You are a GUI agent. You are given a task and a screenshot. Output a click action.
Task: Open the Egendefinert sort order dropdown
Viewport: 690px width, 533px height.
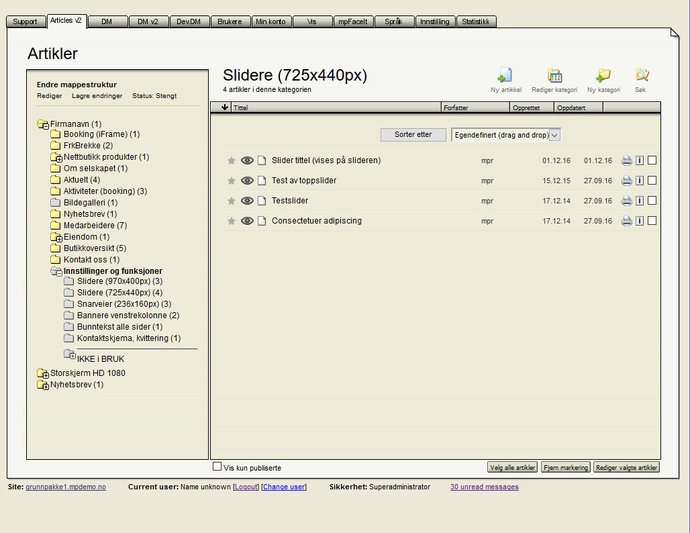click(x=505, y=134)
